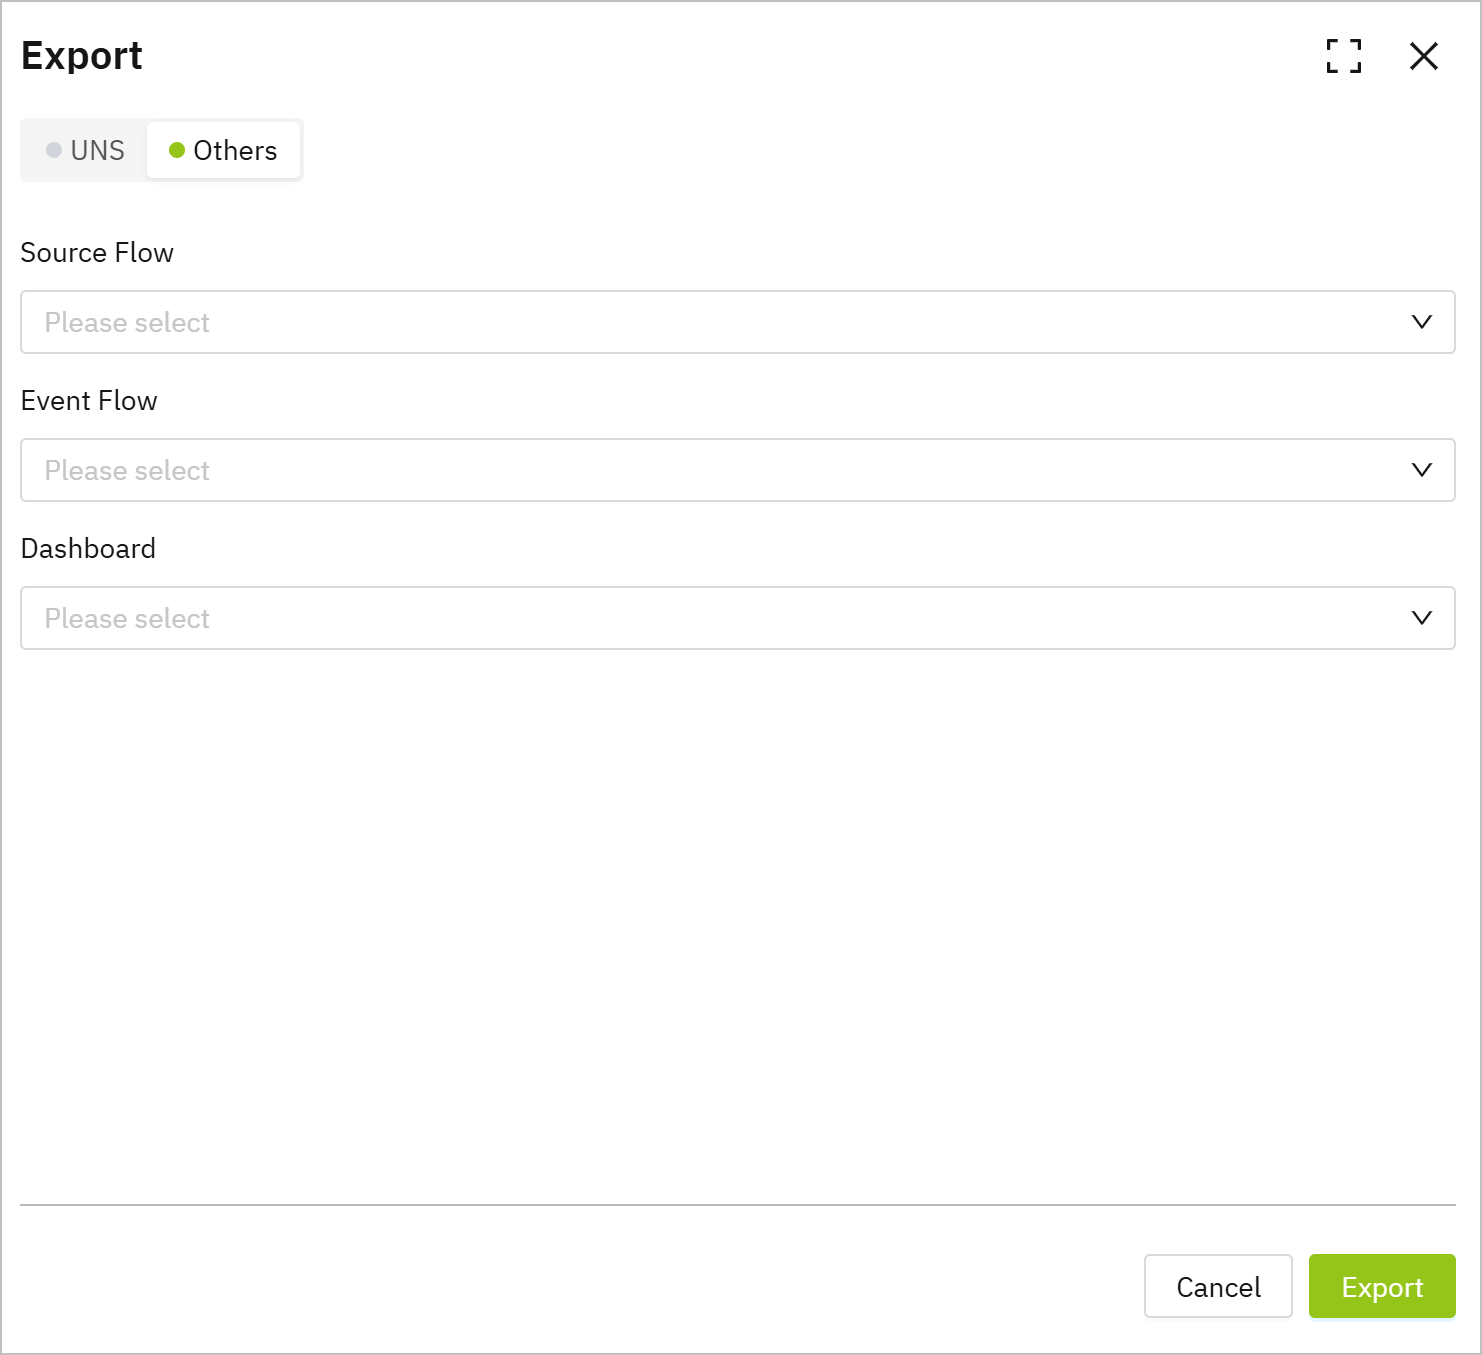Screen dimensions: 1482x1355
Task: Click the Export dialog title text
Action: [x=82, y=56]
